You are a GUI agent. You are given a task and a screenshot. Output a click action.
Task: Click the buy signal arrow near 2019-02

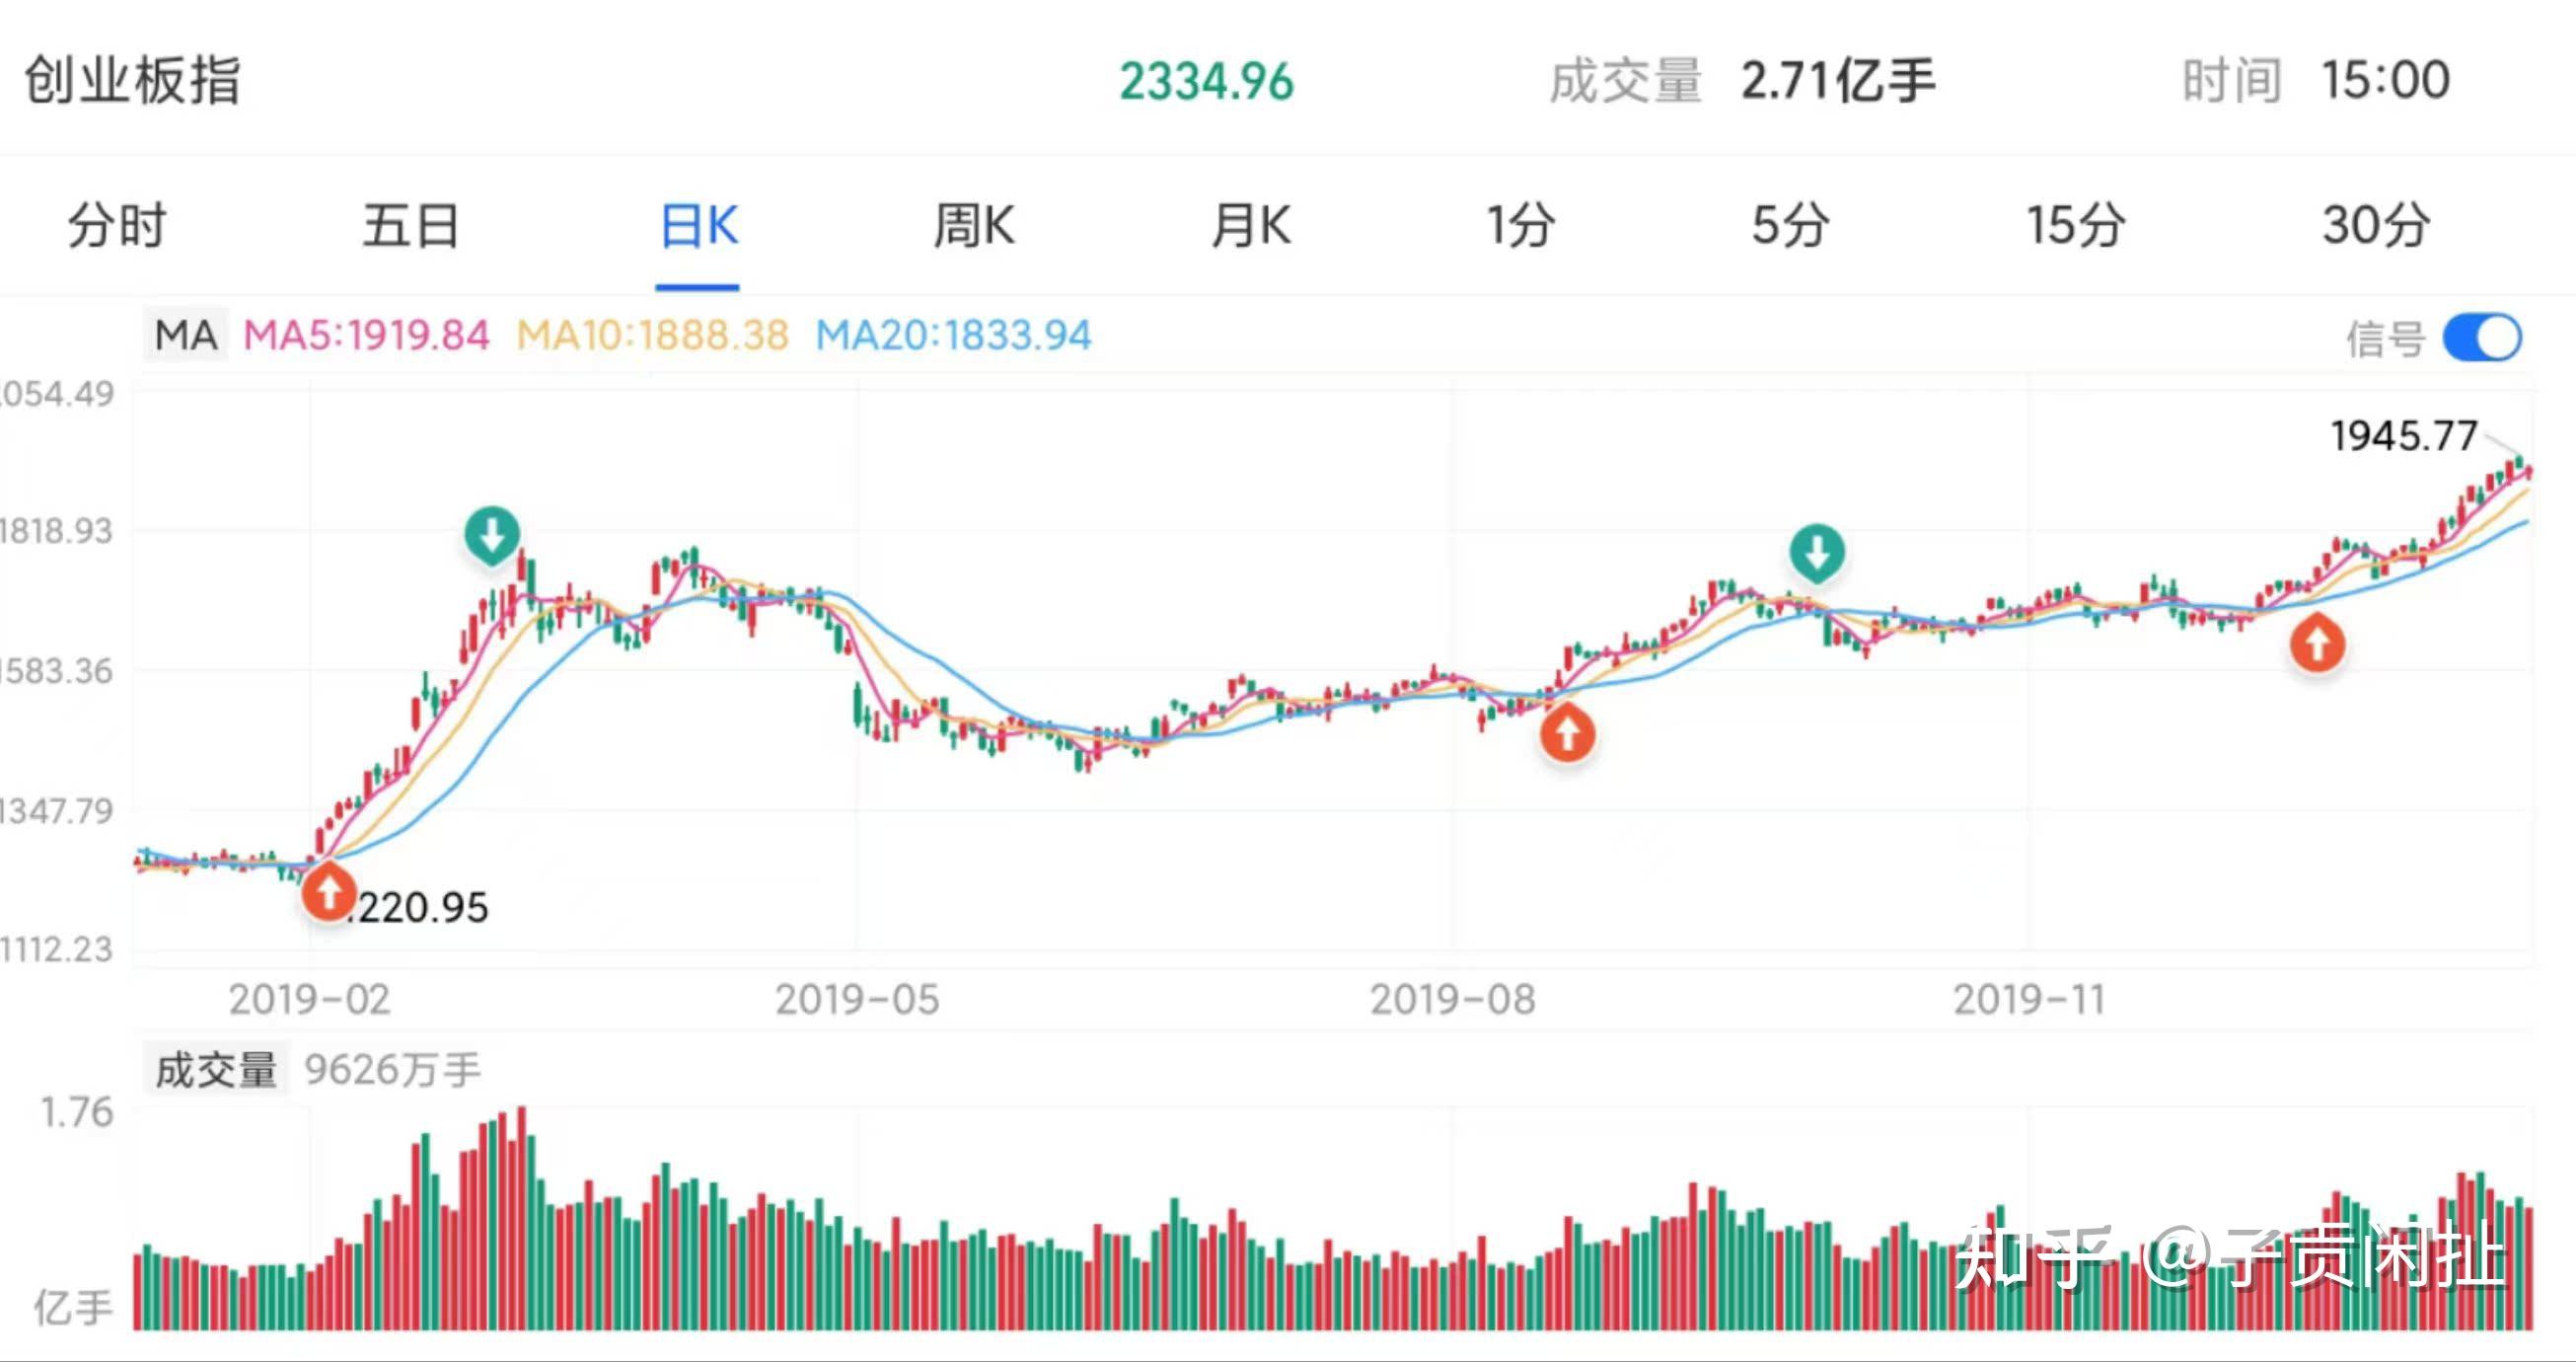328,892
